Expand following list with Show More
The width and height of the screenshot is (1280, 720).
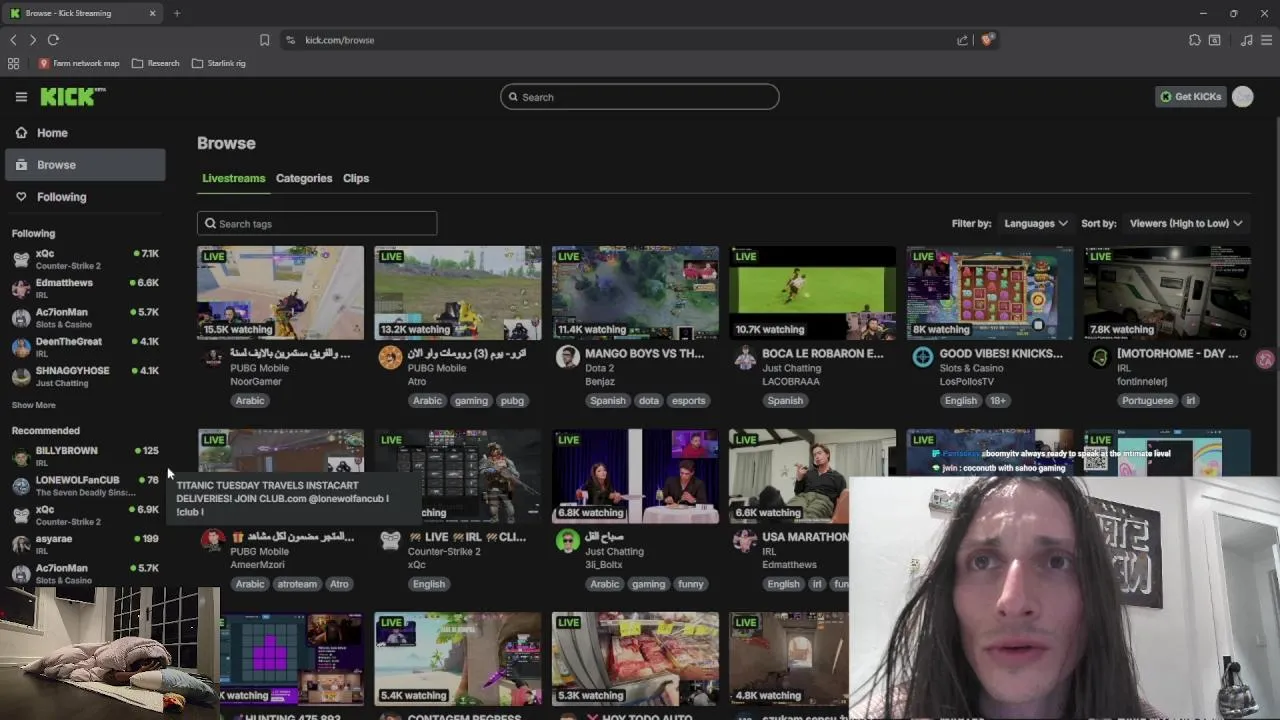click(x=34, y=405)
